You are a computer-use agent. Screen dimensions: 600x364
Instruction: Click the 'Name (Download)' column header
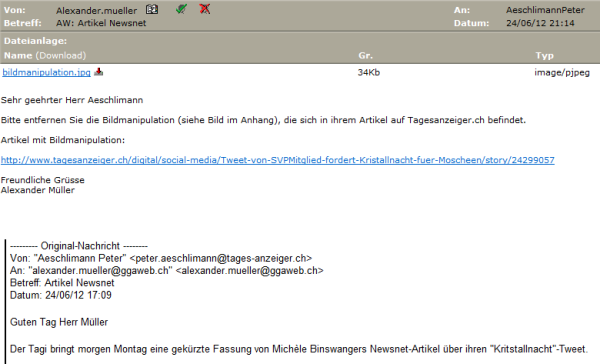45,55
